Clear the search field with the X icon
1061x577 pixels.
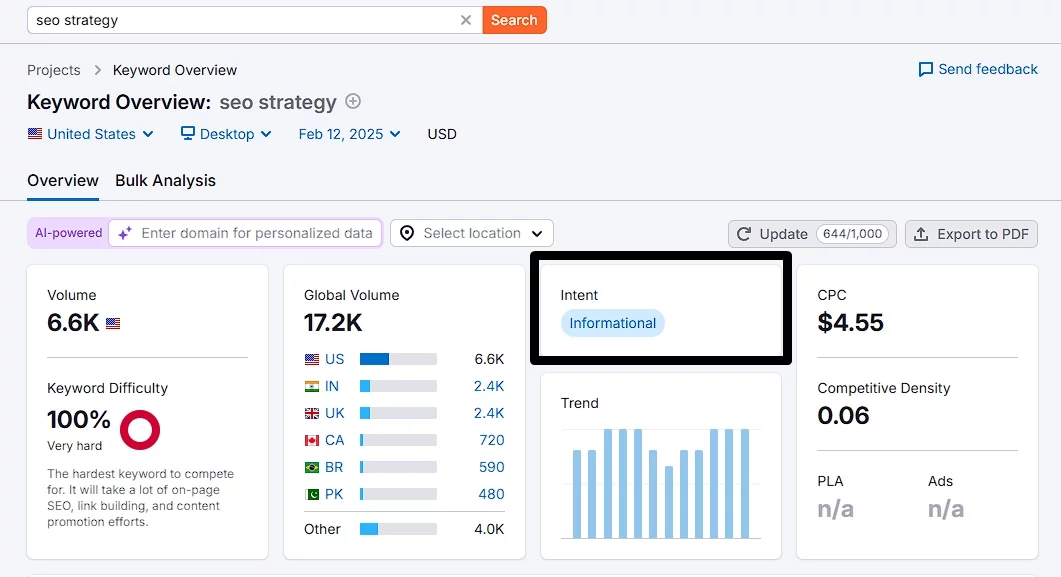466,20
